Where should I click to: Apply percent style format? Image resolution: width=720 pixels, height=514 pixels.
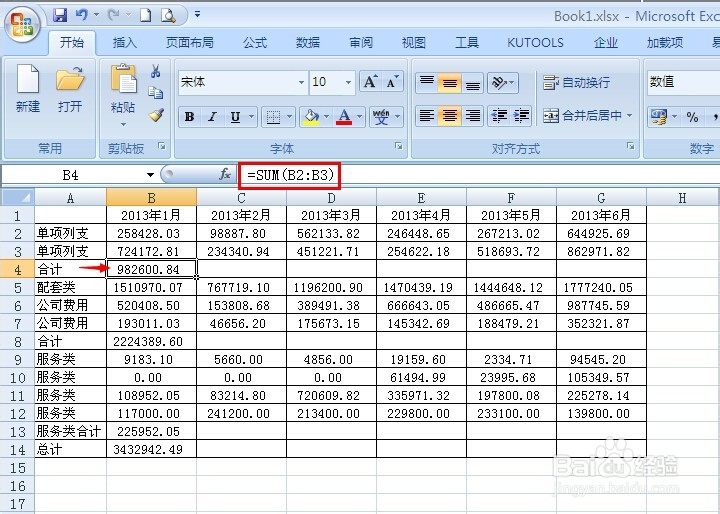coord(692,117)
